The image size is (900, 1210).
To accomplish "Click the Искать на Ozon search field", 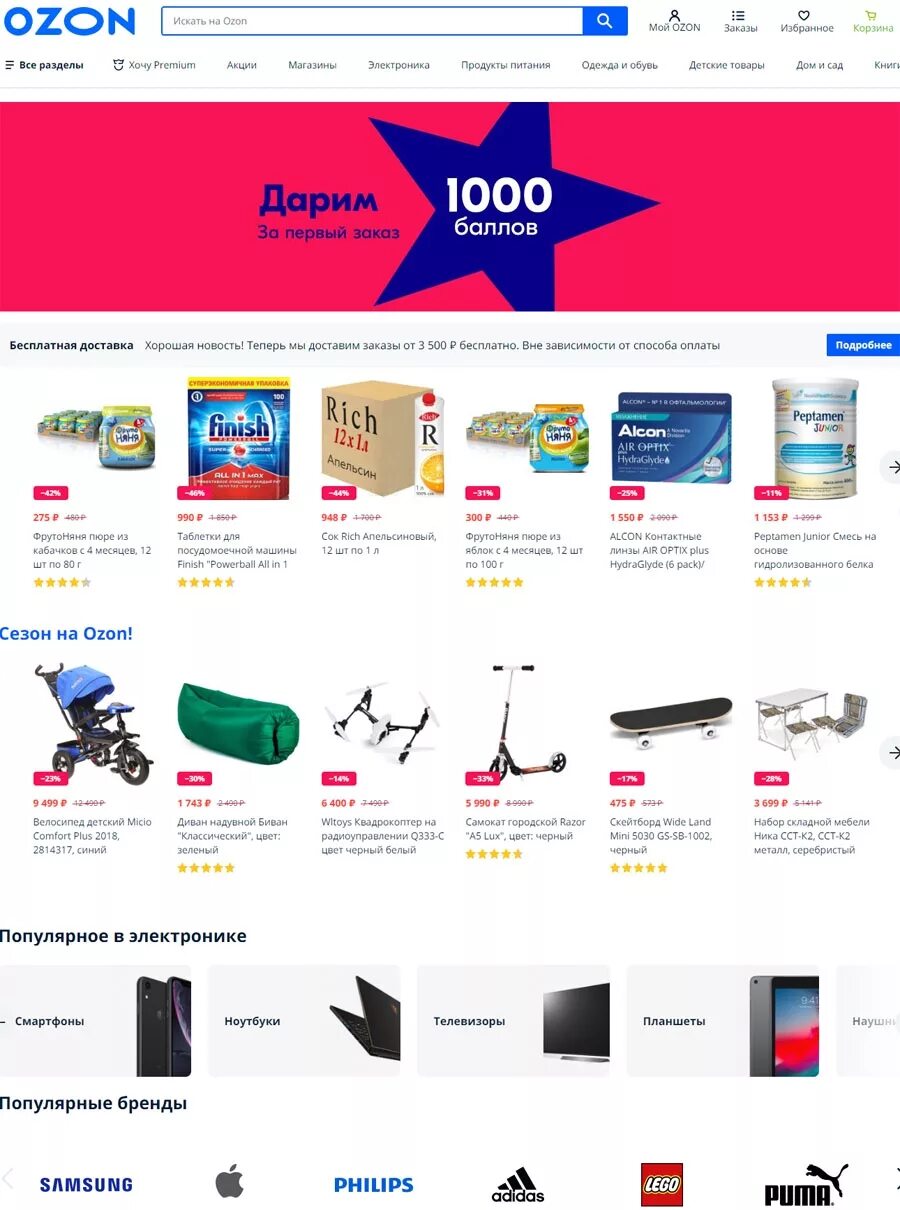I will pyautogui.click(x=372, y=21).
